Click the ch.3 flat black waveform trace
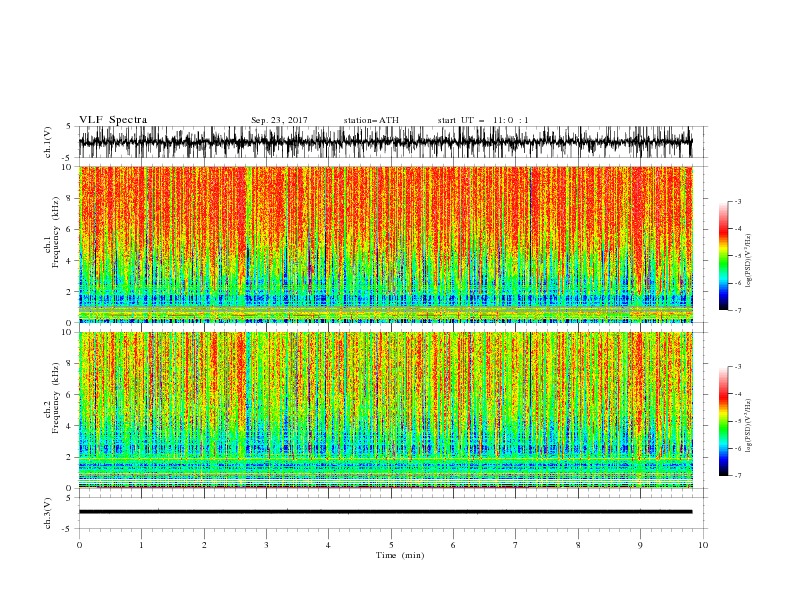The width and height of the screenshot is (792, 612). pos(385,512)
